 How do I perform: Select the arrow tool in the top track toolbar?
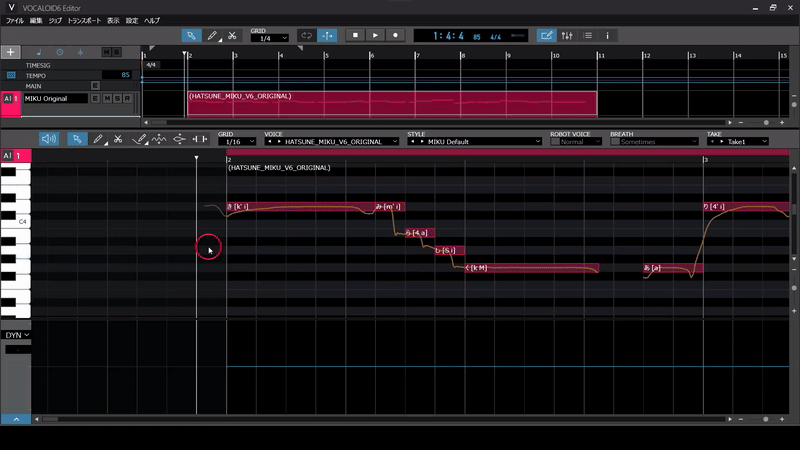coord(191,36)
